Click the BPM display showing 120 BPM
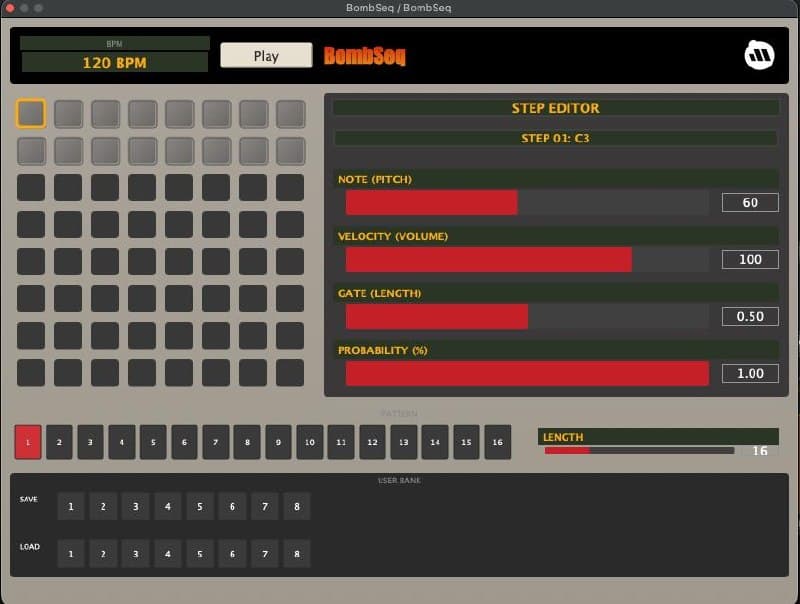This screenshot has width=800, height=604. tap(112, 63)
